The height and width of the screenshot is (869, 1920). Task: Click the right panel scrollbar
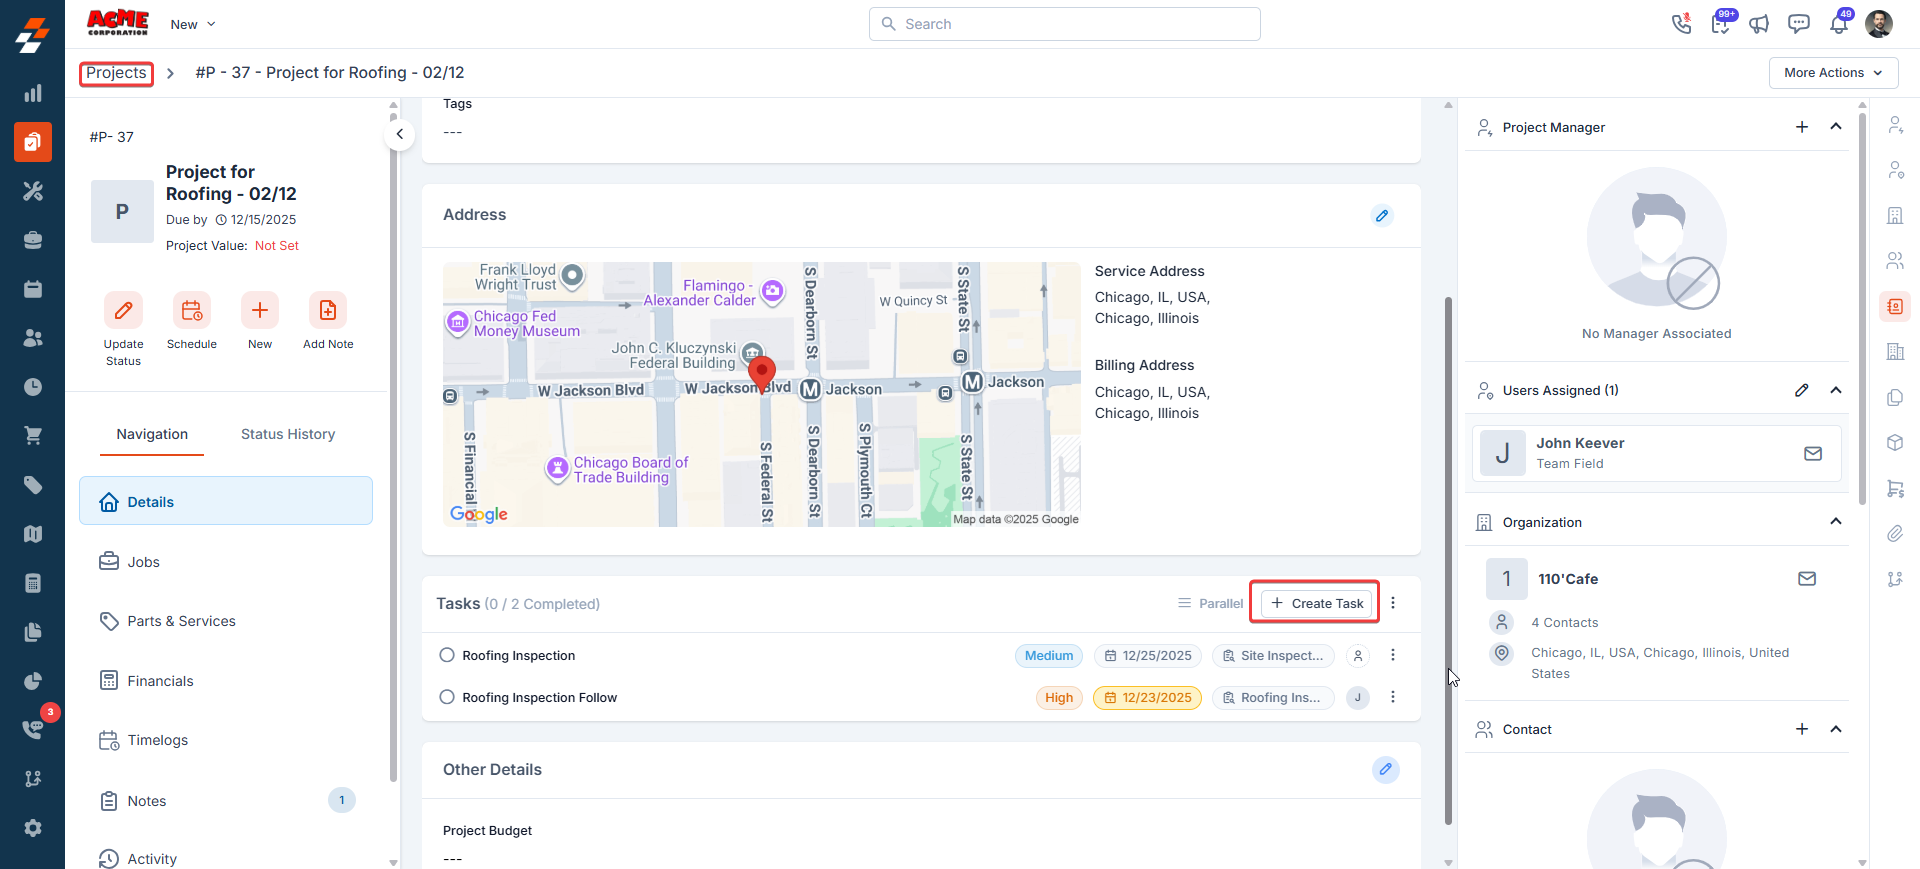coord(1862,308)
